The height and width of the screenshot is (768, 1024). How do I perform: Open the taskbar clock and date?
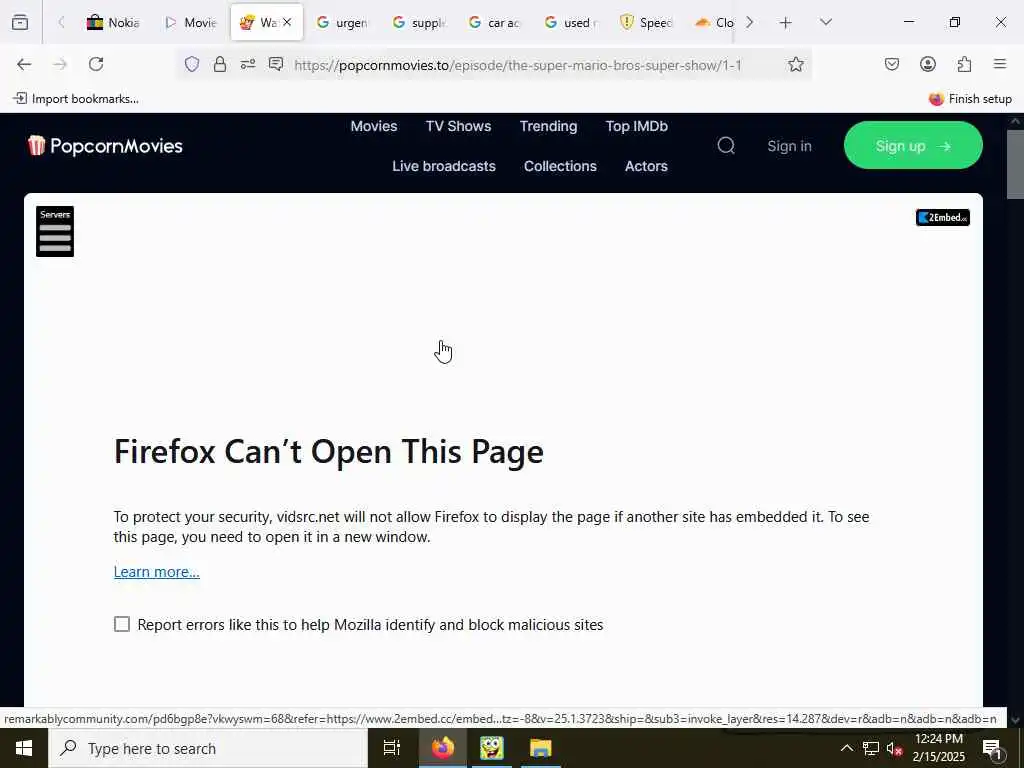click(x=938, y=748)
